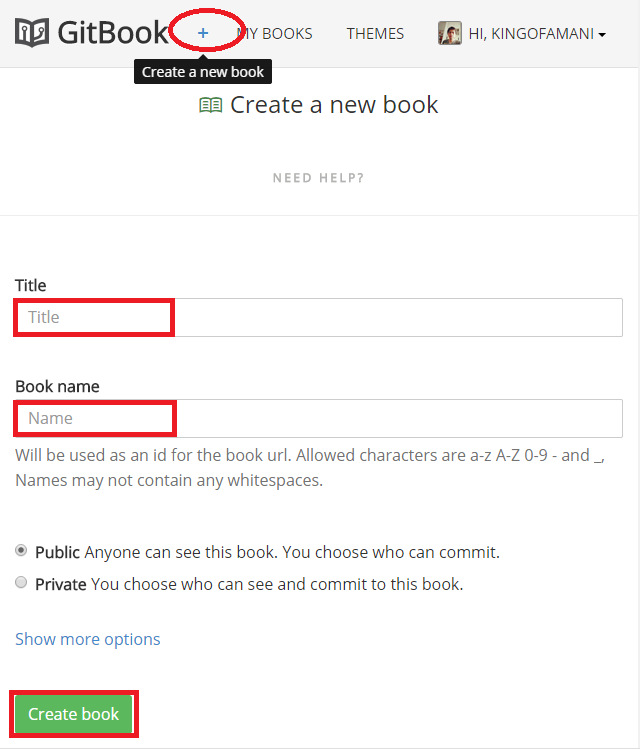Open the NEED HELP? link
This screenshot has width=640, height=749.
tap(318, 178)
